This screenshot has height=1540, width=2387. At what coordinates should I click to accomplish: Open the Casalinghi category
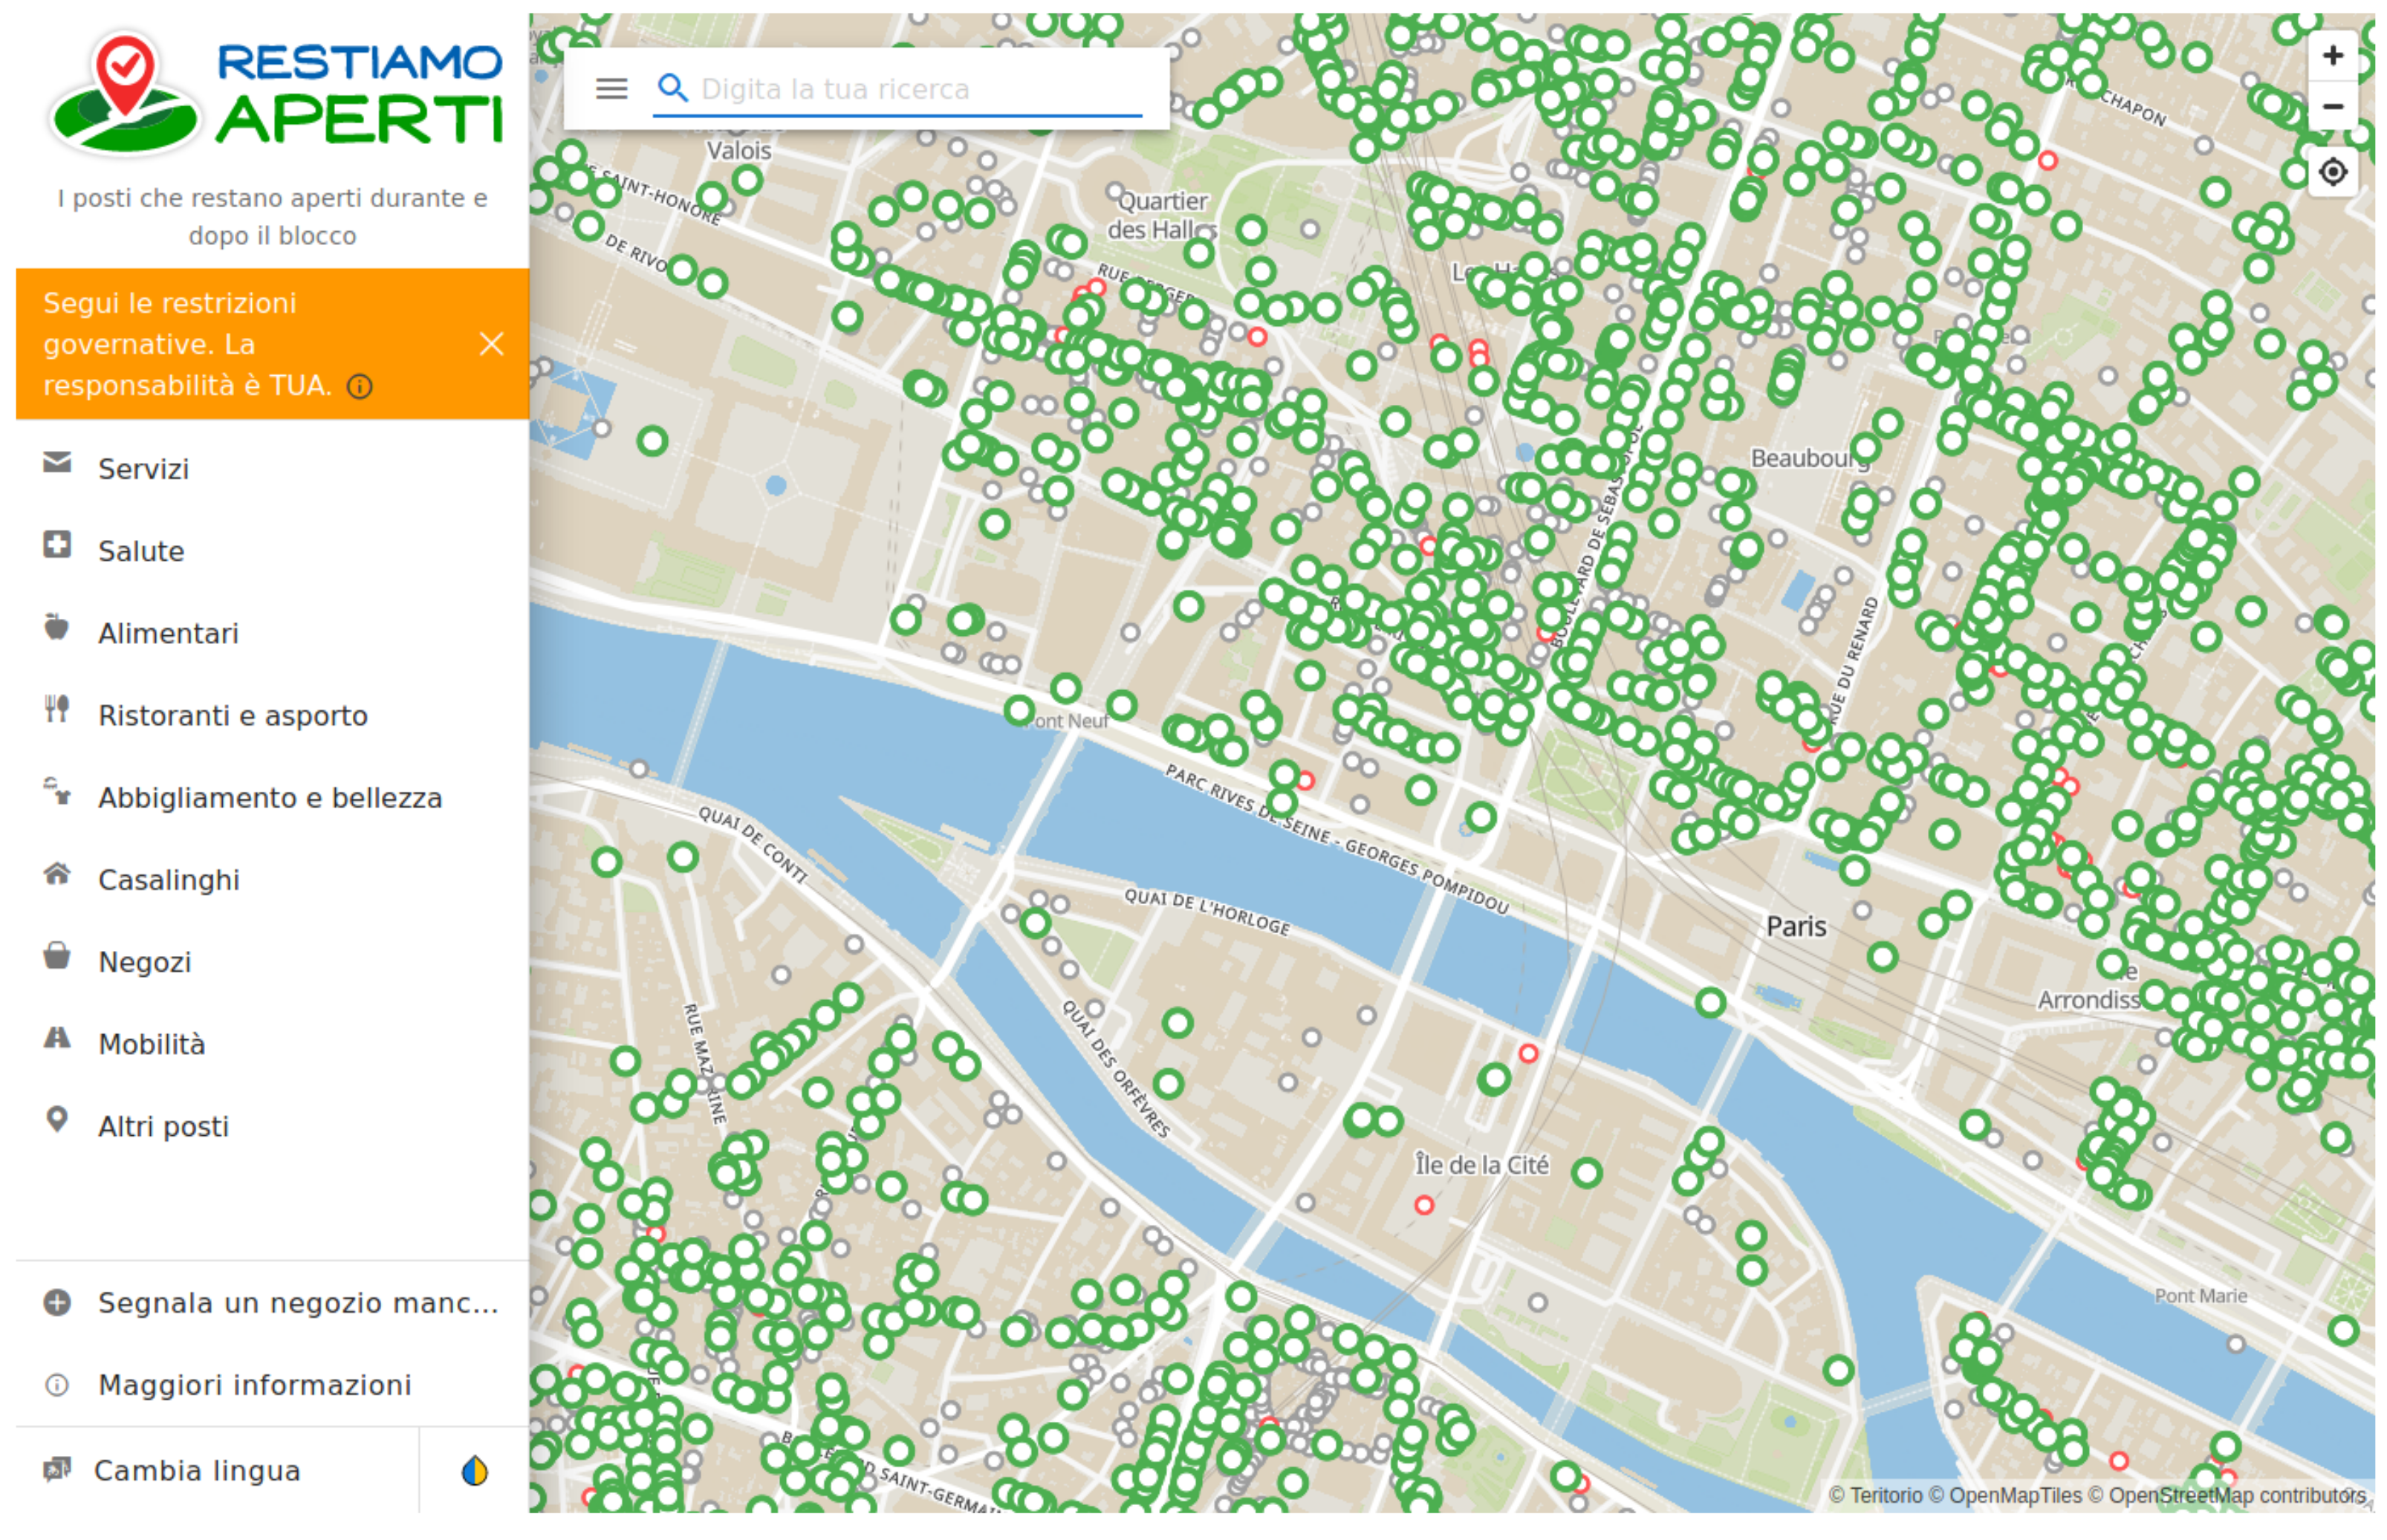click(x=168, y=879)
